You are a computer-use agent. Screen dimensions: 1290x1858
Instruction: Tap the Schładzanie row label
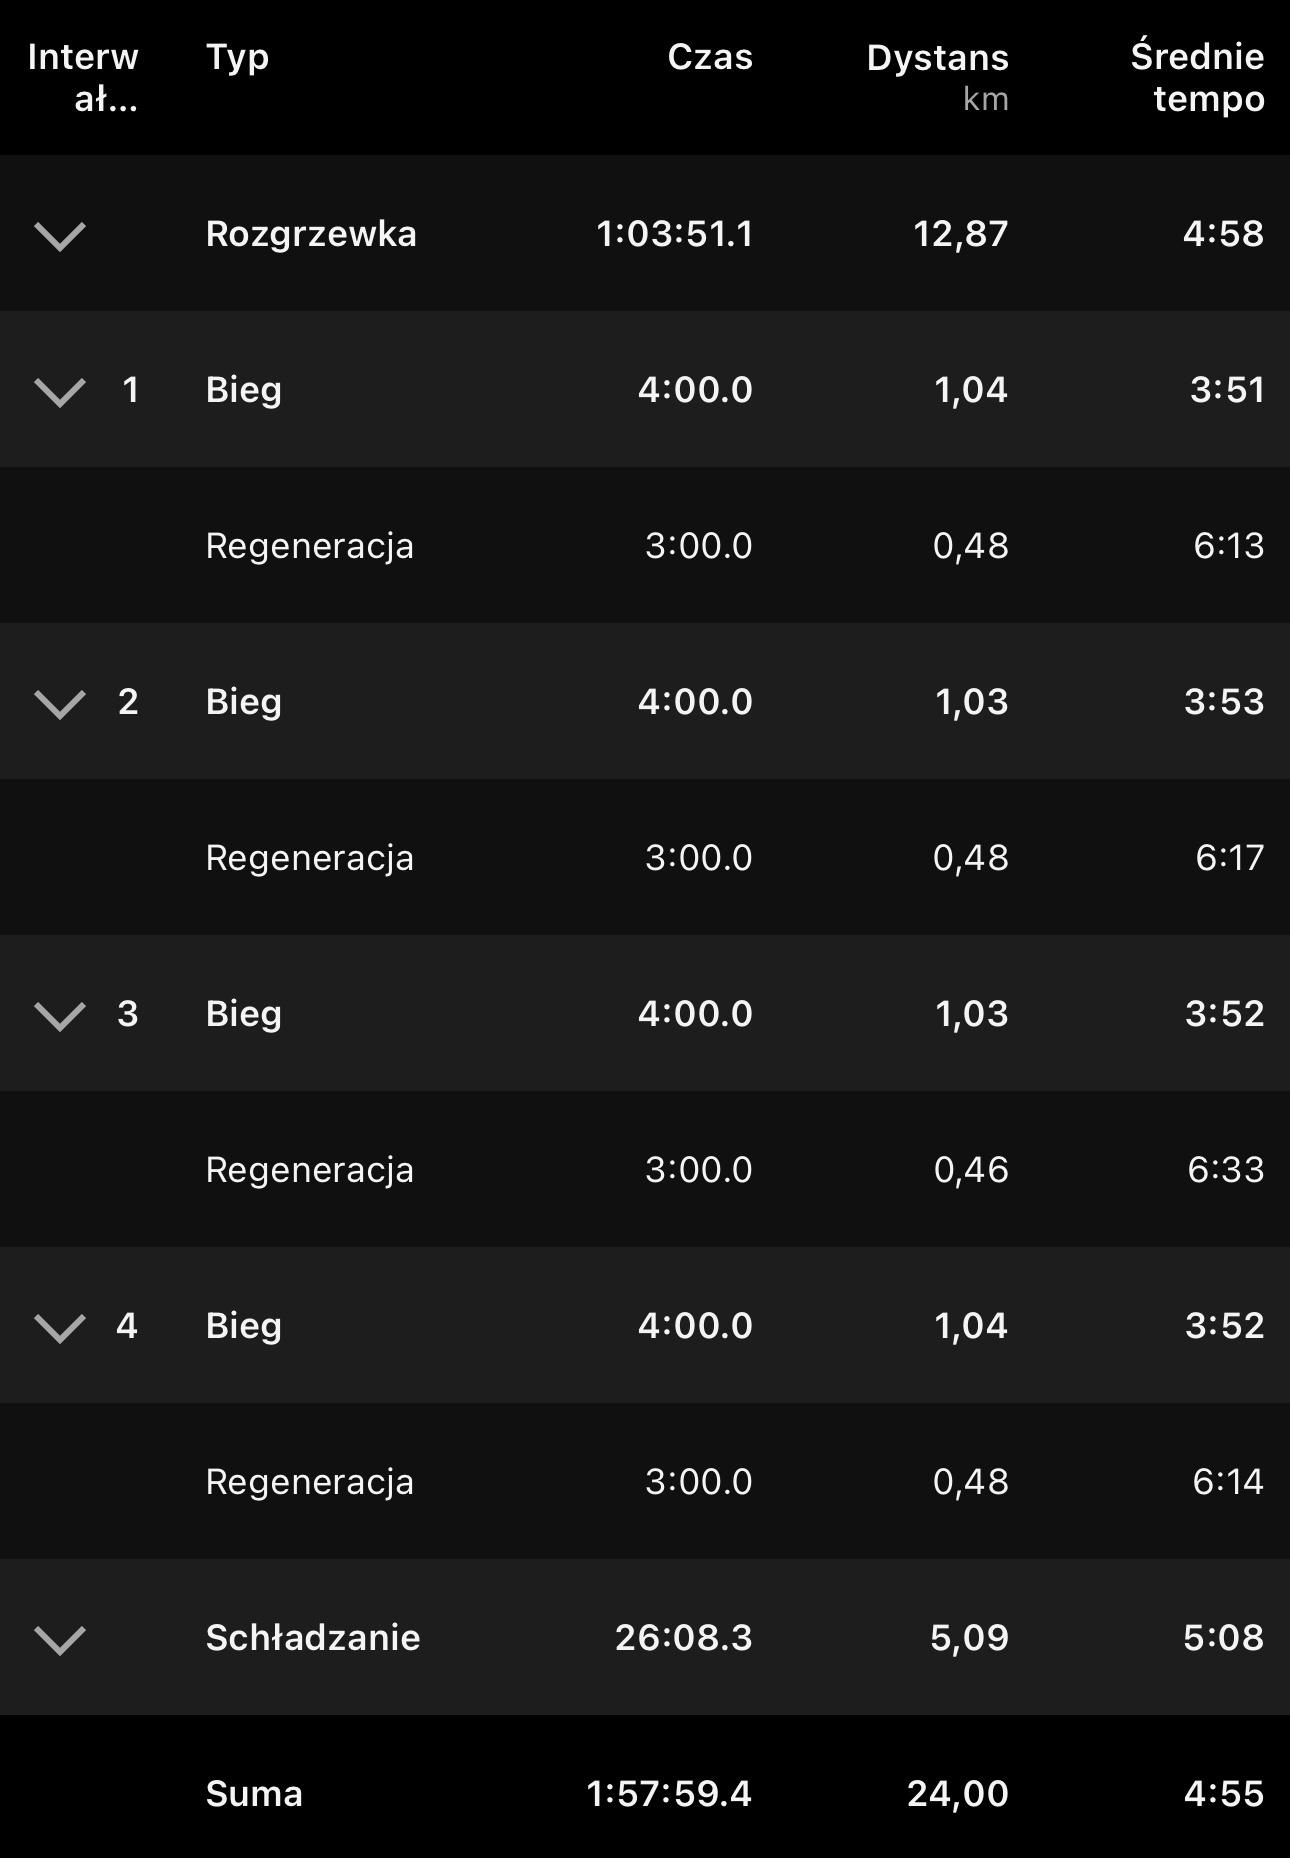[x=313, y=1638]
